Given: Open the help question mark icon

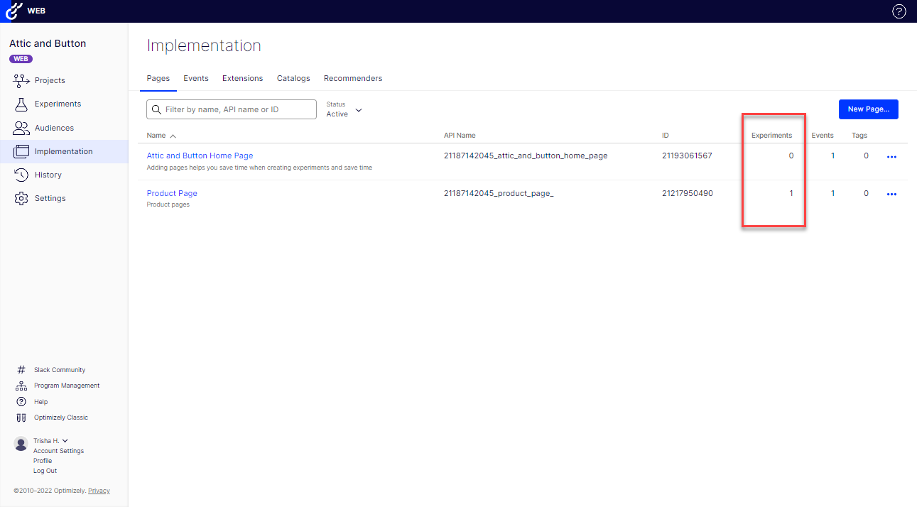Looking at the screenshot, I should [x=898, y=11].
